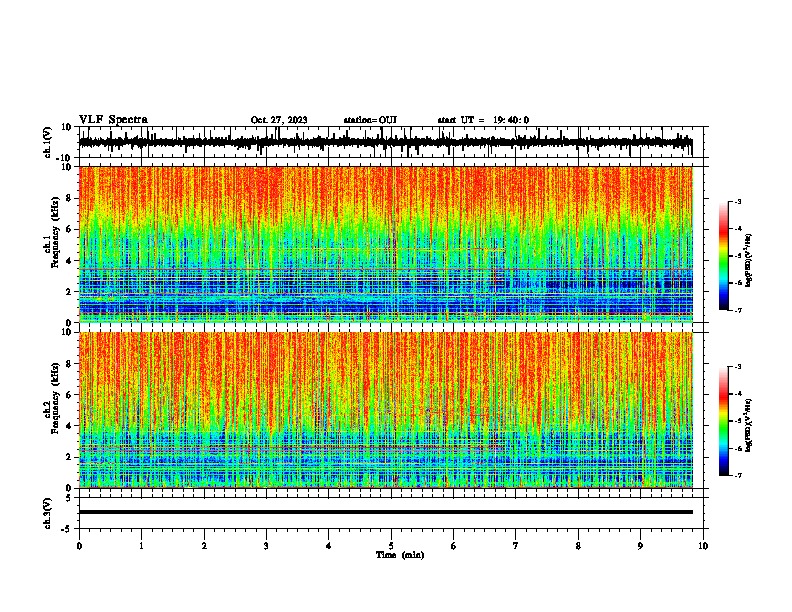Click time axis tick label "0"
The image size is (792, 612).
coord(79,546)
